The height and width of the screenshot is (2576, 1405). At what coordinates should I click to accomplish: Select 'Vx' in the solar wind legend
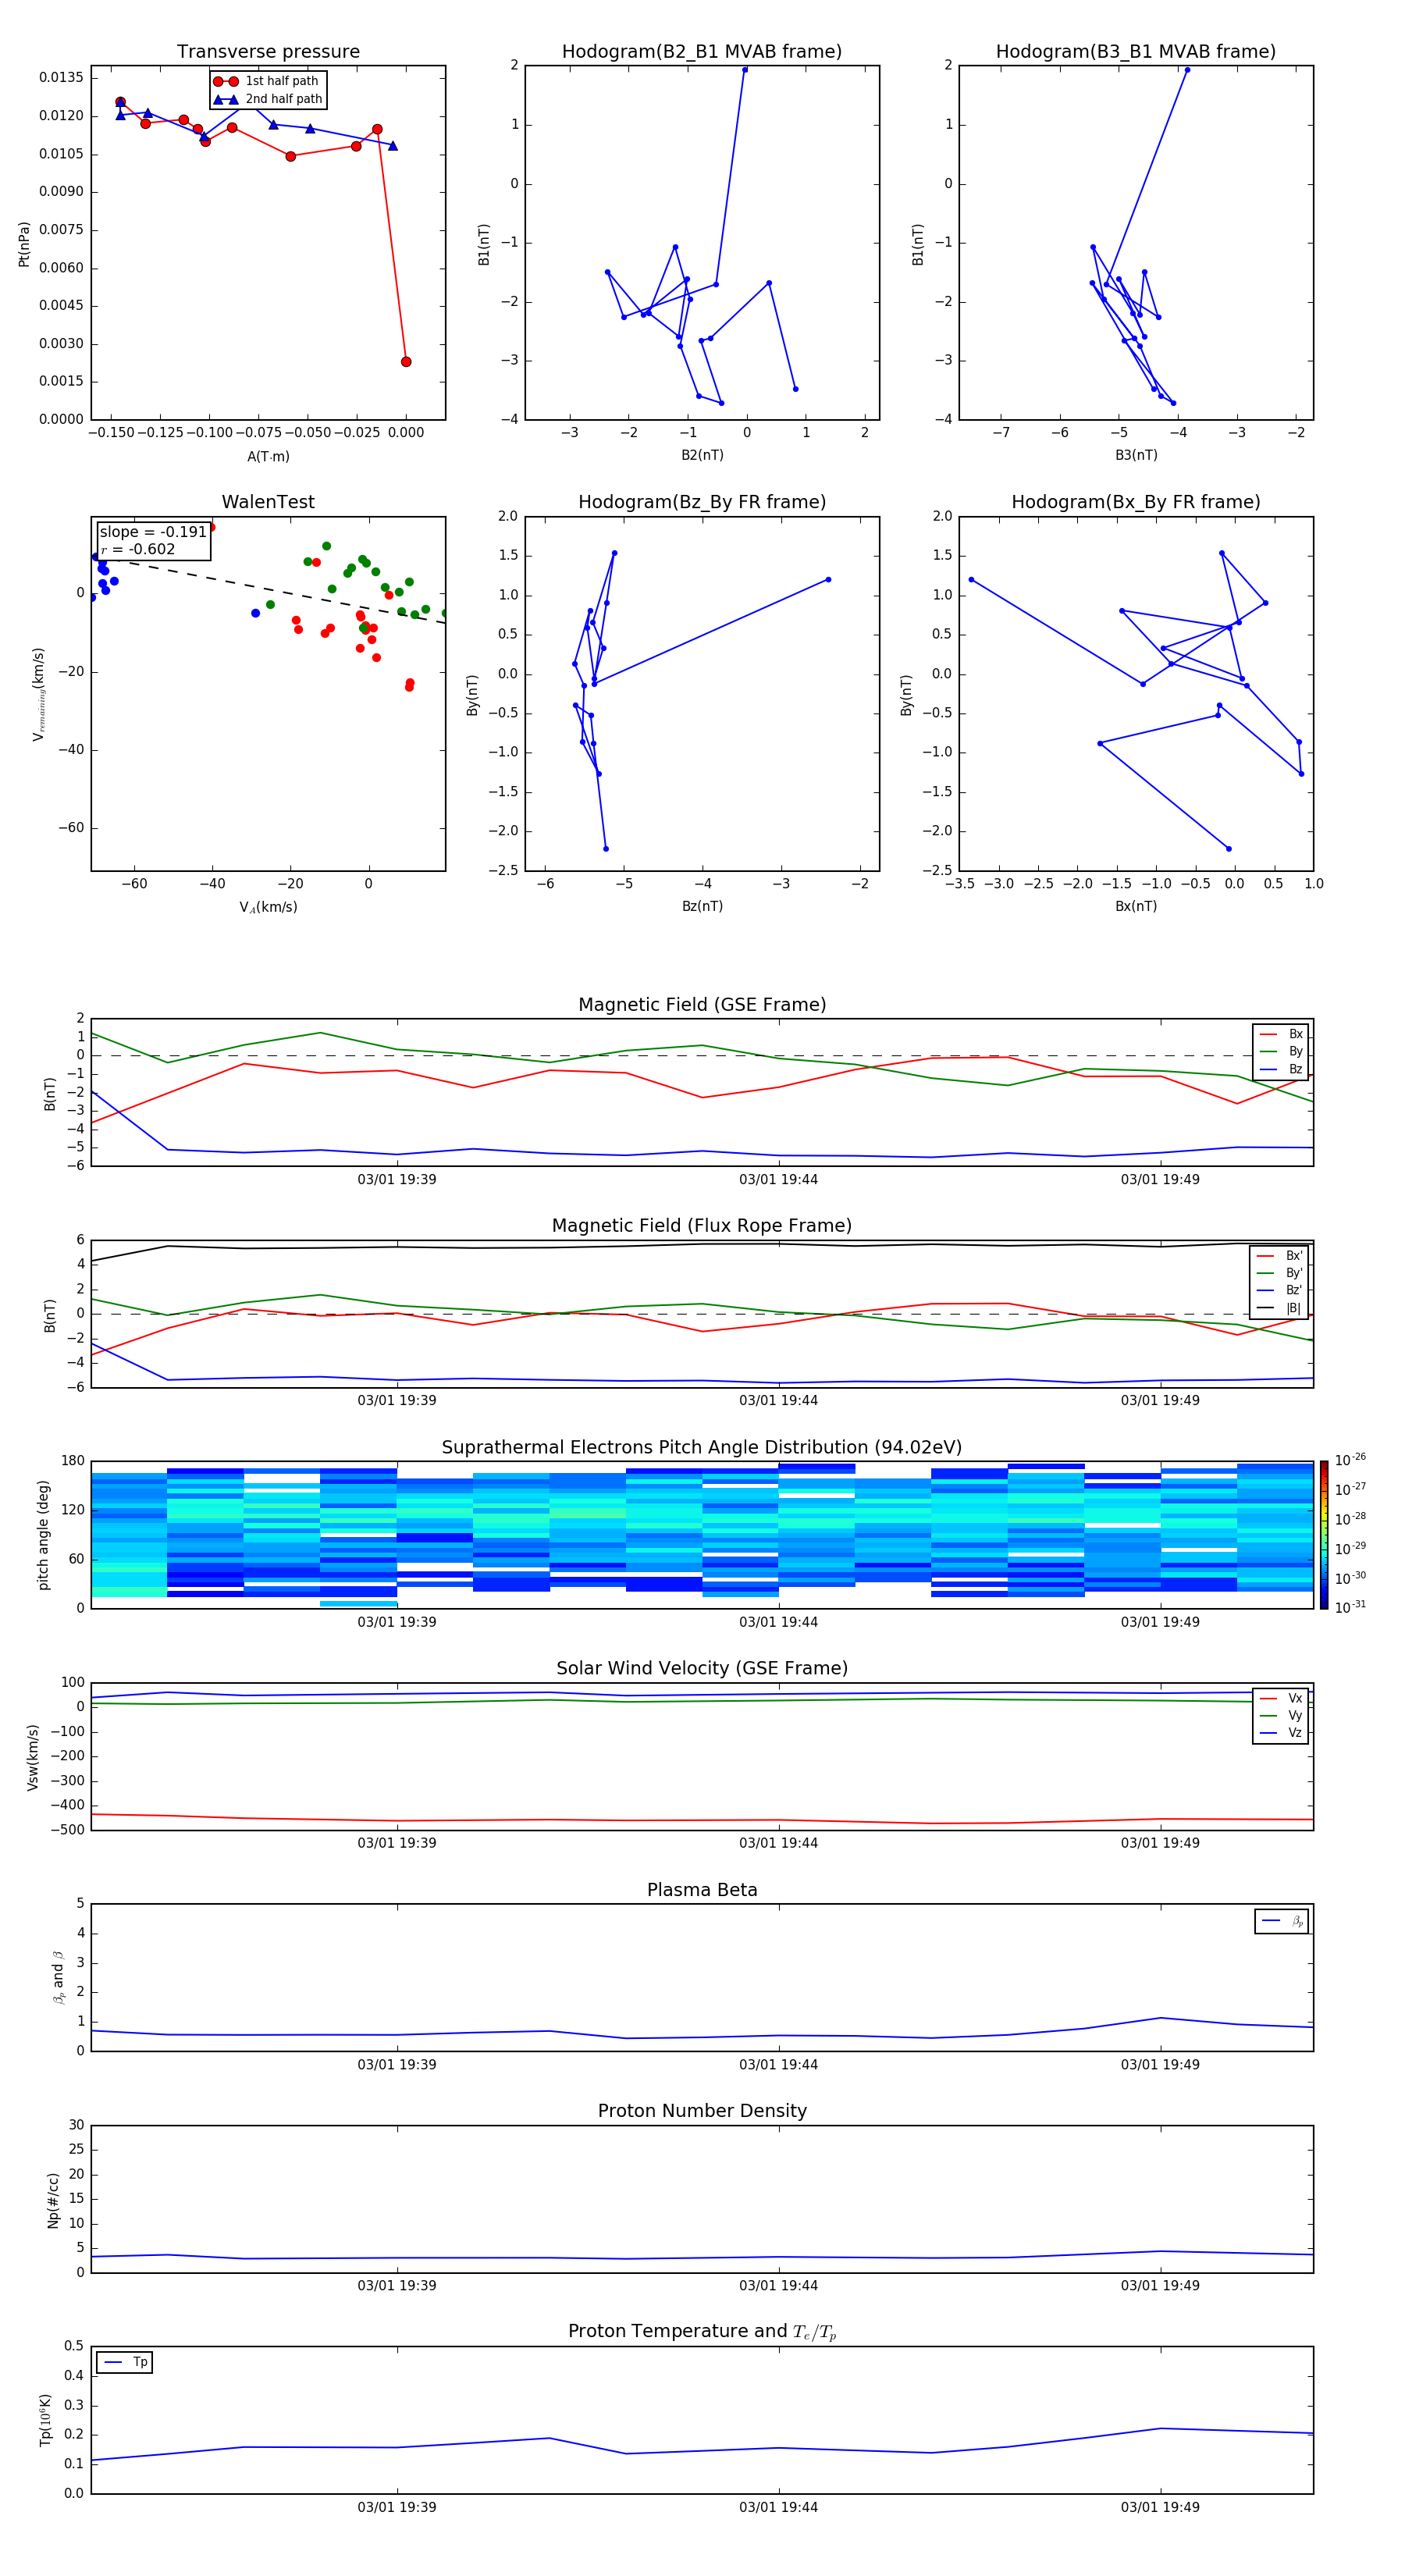coord(1281,1698)
